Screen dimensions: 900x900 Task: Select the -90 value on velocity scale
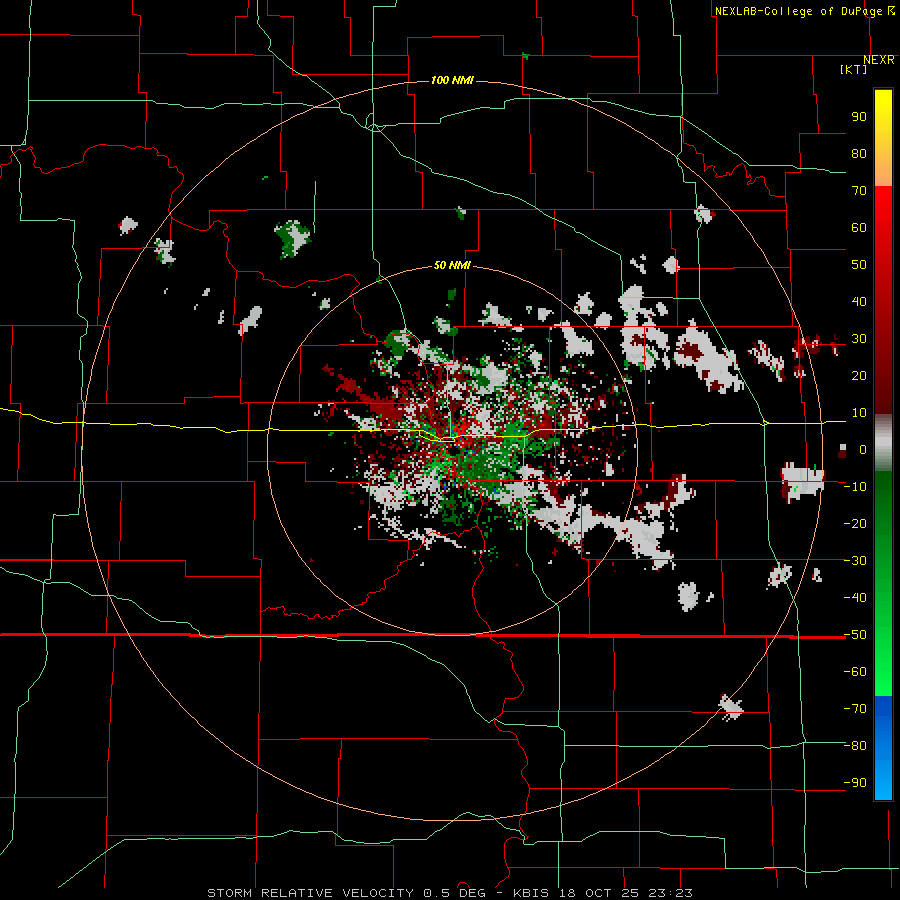click(x=855, y=783)
